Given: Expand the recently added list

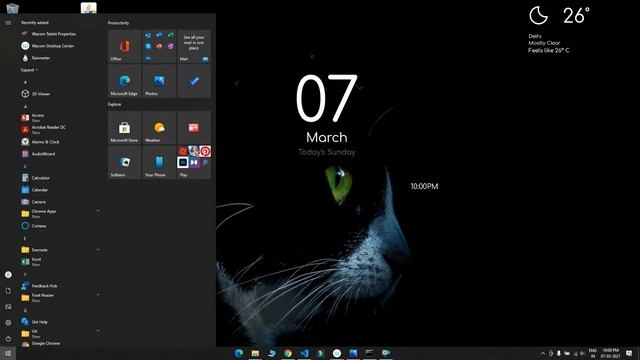Looking at the screenshot, I should (29, 70).
